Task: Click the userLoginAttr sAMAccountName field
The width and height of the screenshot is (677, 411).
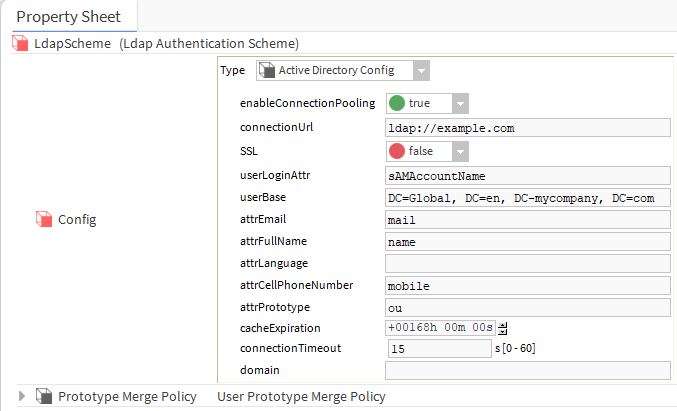Action: tap(528, 176)
